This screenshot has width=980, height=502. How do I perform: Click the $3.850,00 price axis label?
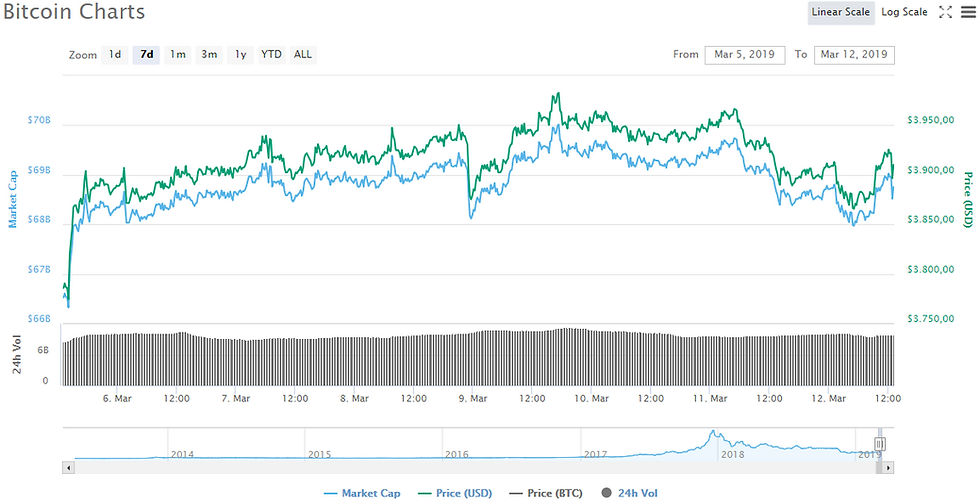pos(931,219)
